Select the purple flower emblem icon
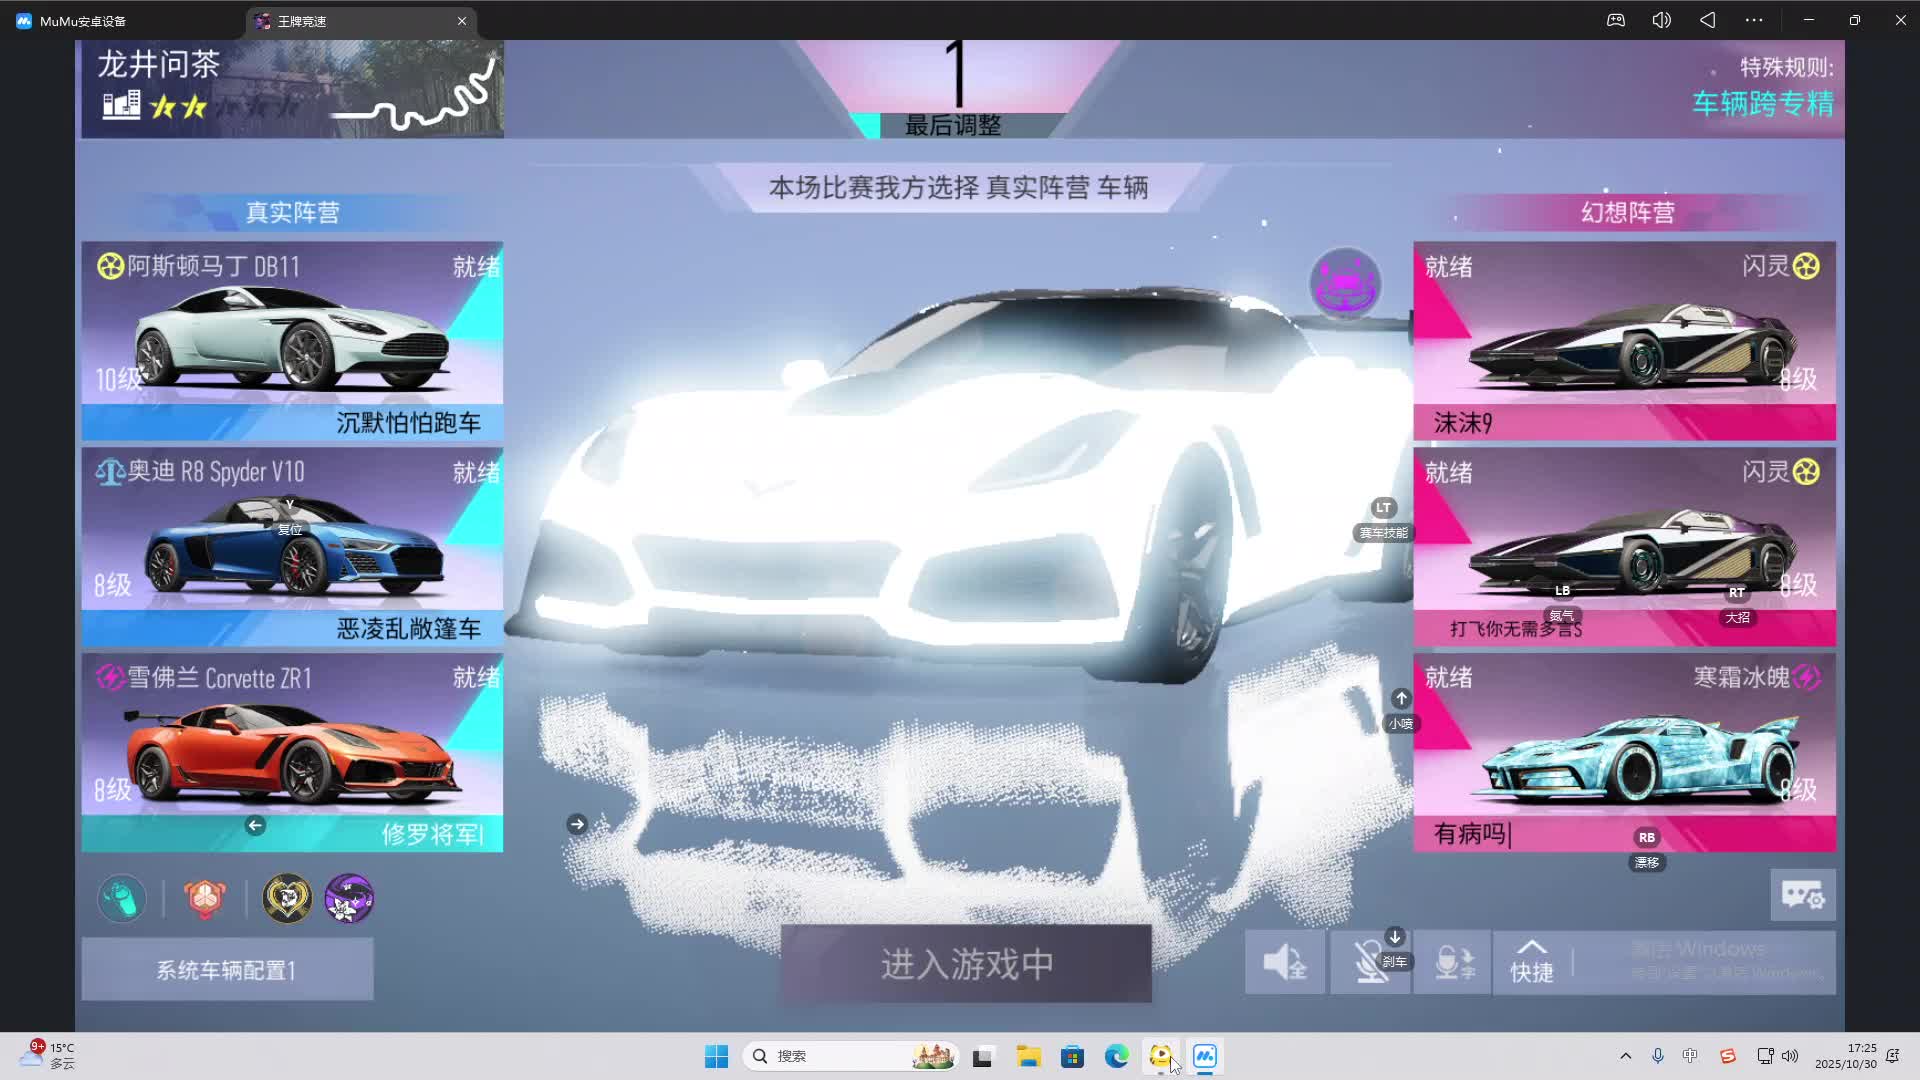Image resolution: width=1920 pixels, height=1080 pixels. [349, 898]
